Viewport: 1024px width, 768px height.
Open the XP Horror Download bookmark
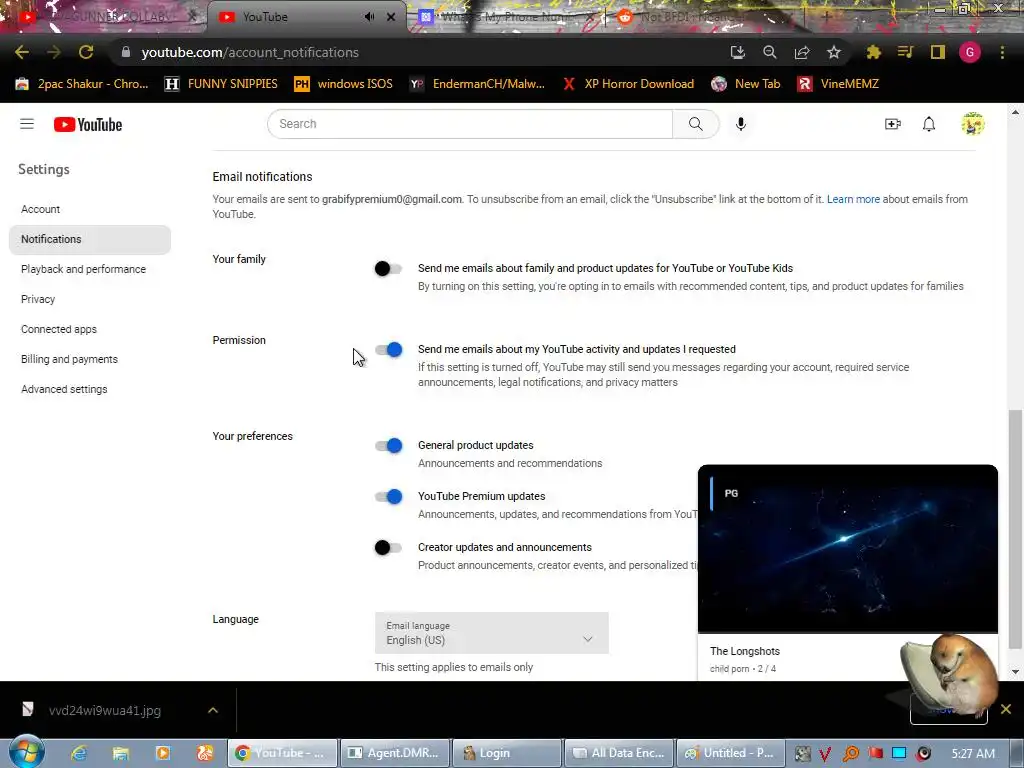pos(628,84)
